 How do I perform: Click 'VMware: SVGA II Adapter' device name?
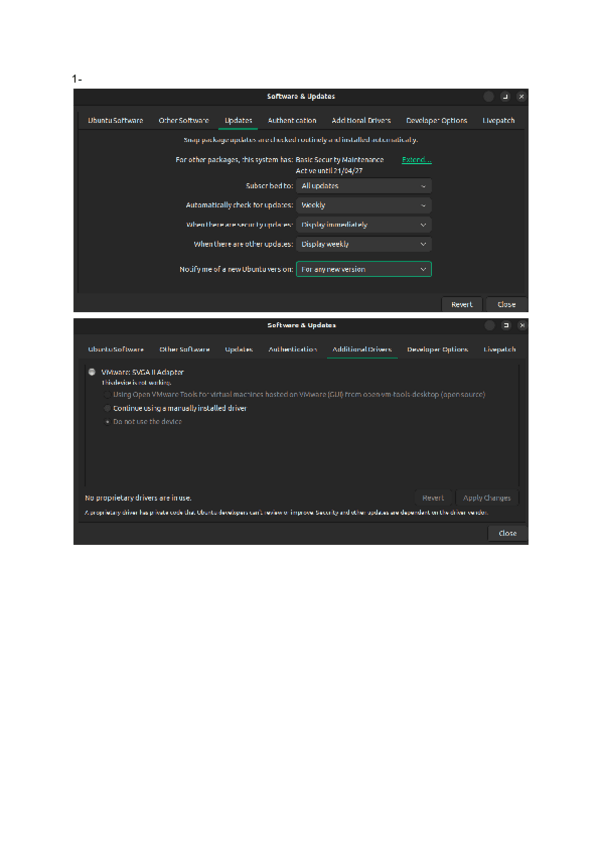(x=142, y=372)
